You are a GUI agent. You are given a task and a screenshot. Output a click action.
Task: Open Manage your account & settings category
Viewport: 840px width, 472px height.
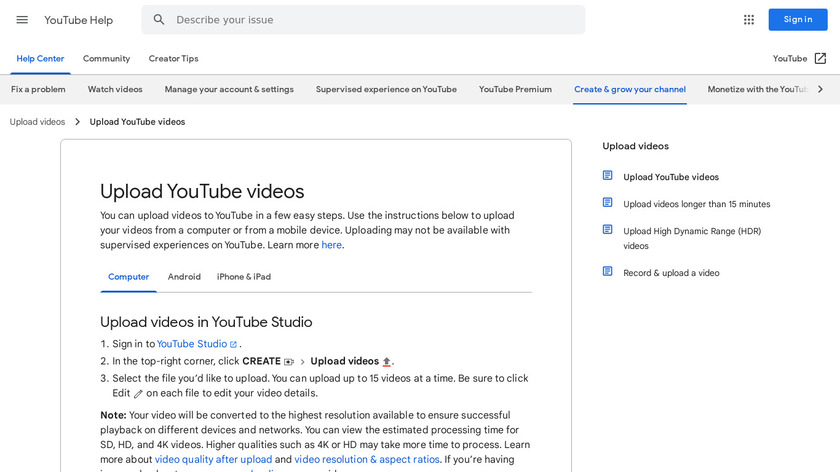point(229,89)
